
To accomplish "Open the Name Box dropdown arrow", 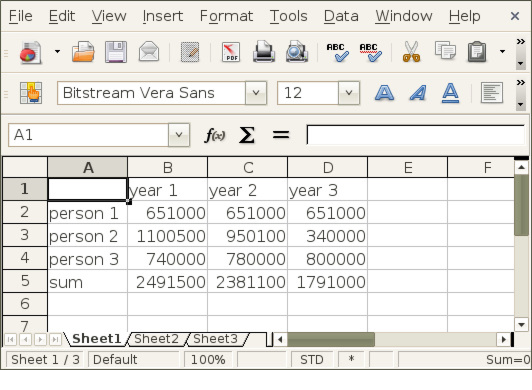I will [x=179, y=135].
